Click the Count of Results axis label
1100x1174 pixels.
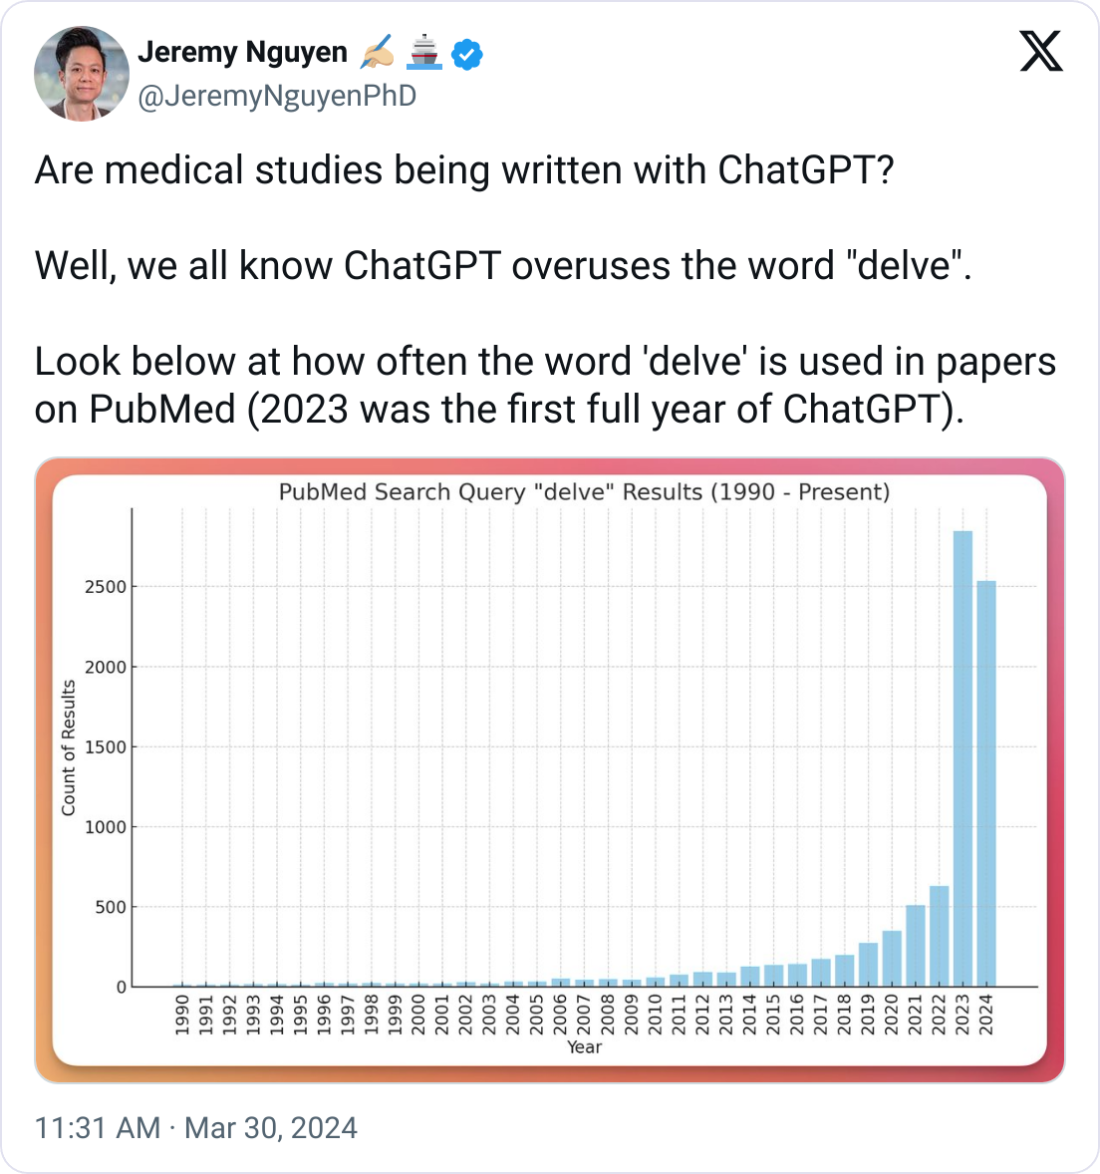coord(68,748)
